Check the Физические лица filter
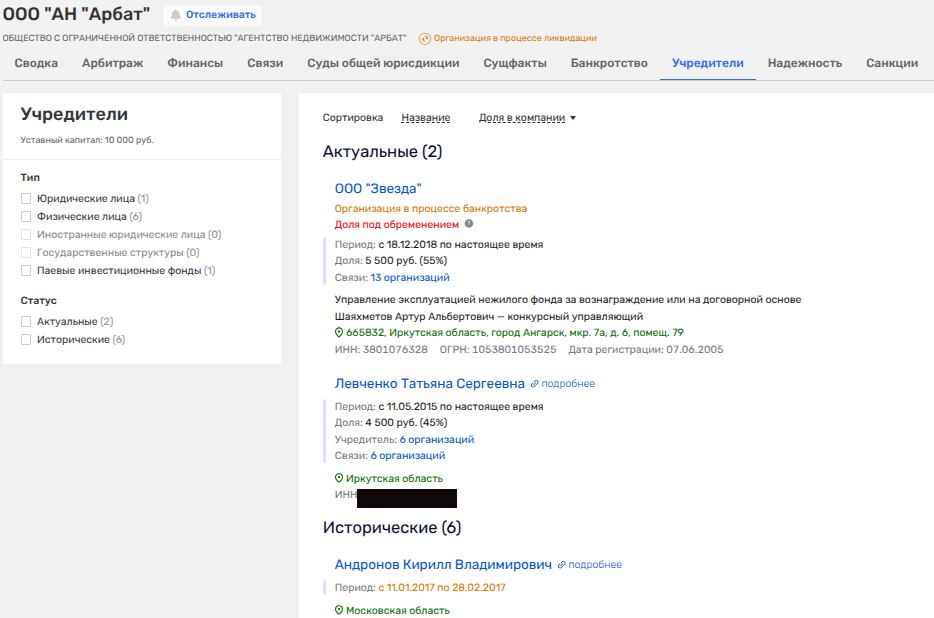 point(27,216)
